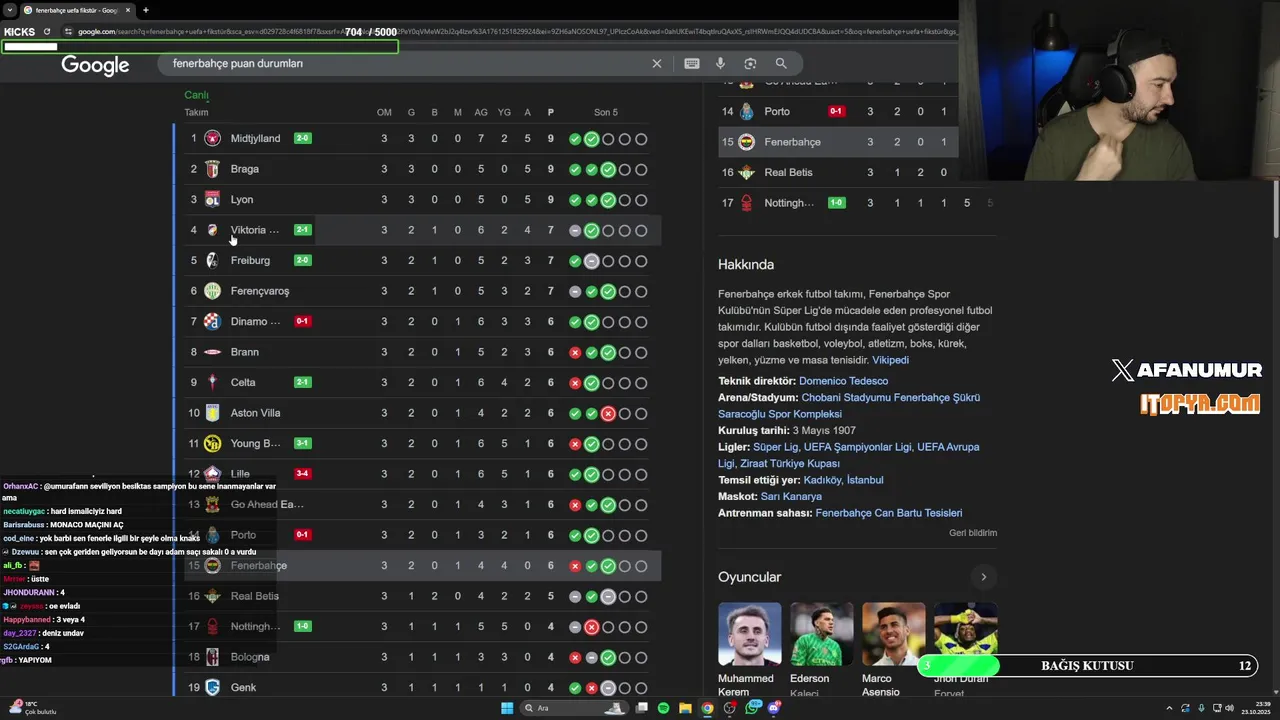Click the Genk club crest

[212, 687]
